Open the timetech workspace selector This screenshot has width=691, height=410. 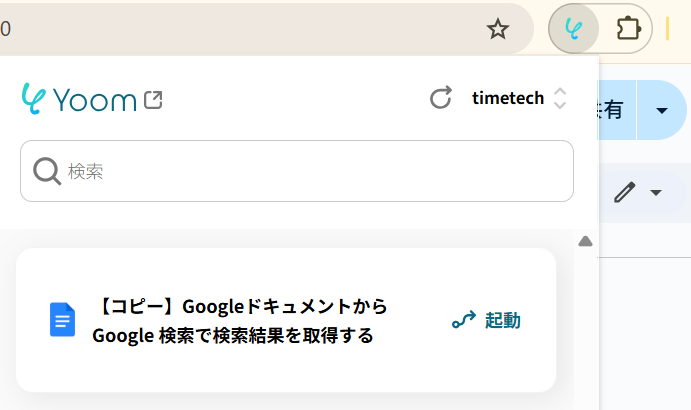point(508,98)
